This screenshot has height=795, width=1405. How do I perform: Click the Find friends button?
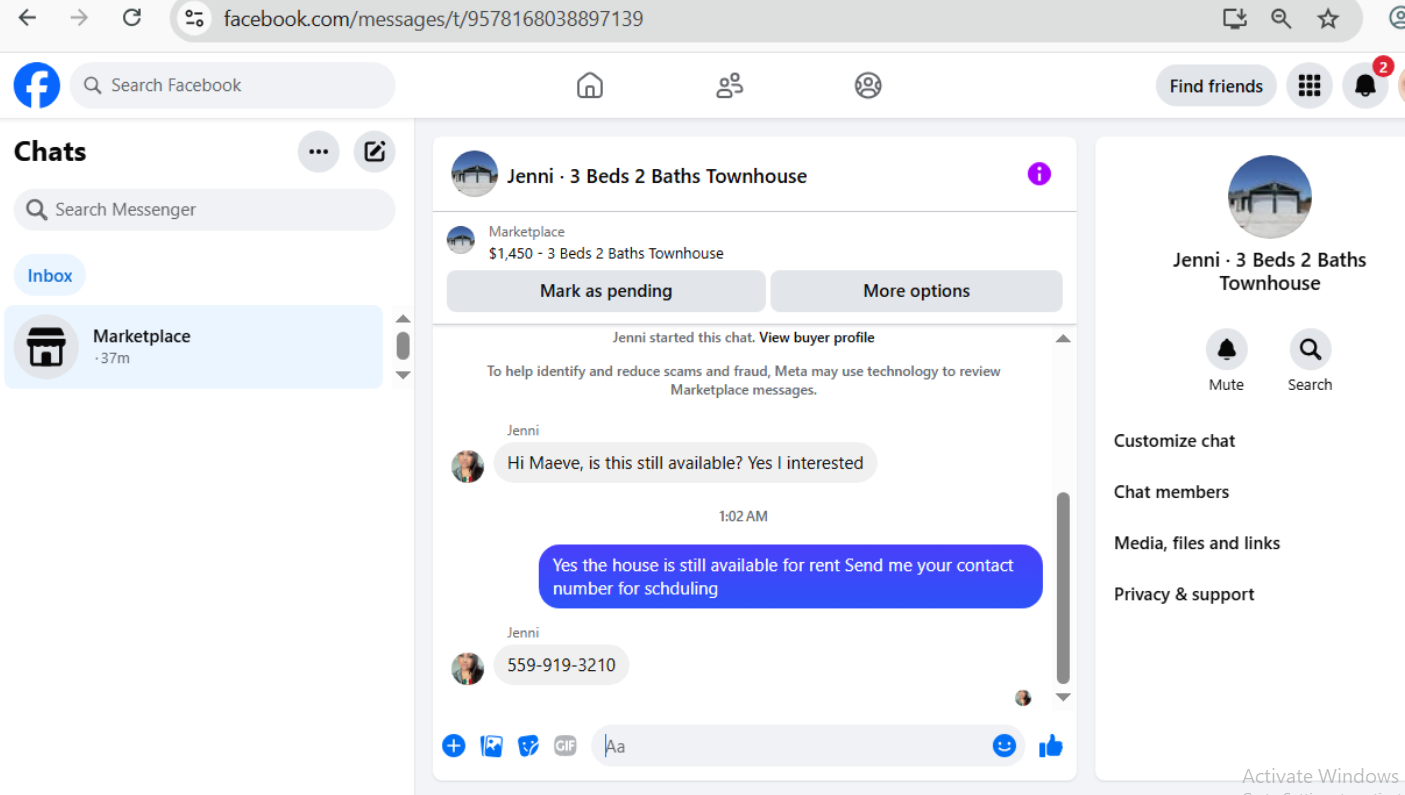point(1216,86)
